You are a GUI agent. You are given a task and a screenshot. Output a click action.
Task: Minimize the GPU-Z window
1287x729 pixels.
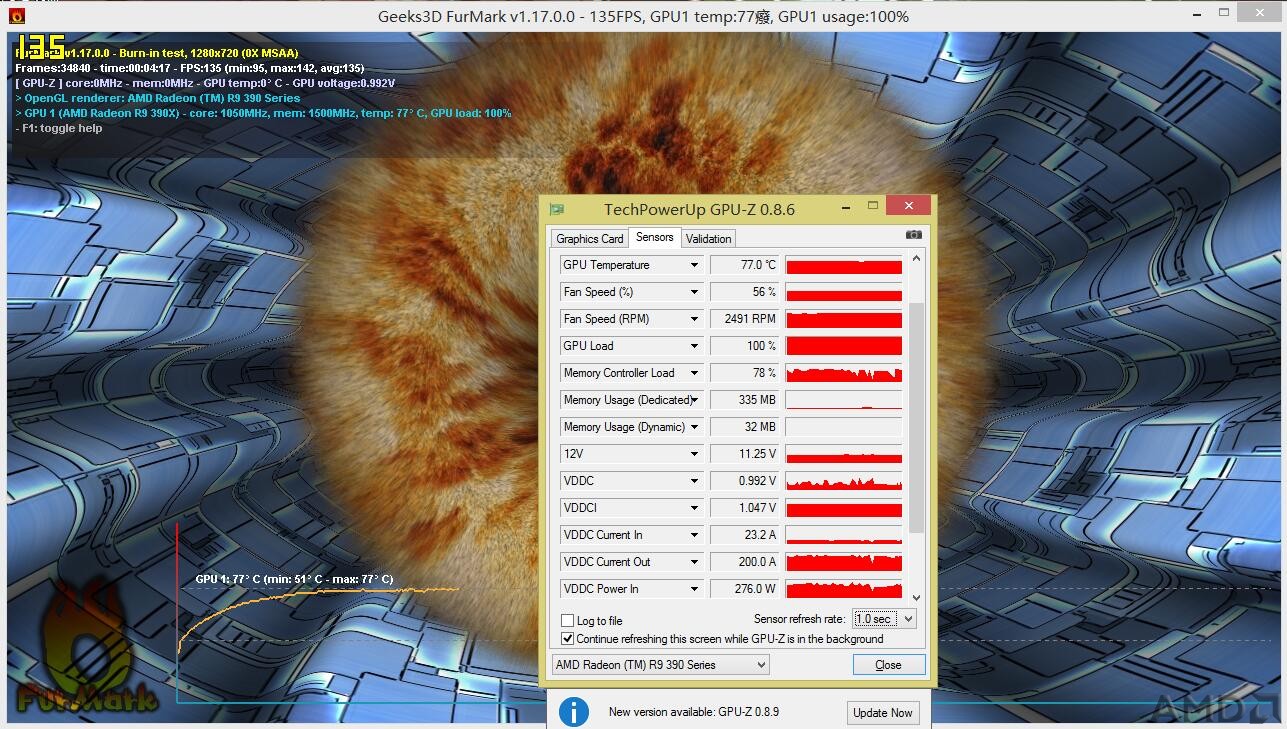847,206
